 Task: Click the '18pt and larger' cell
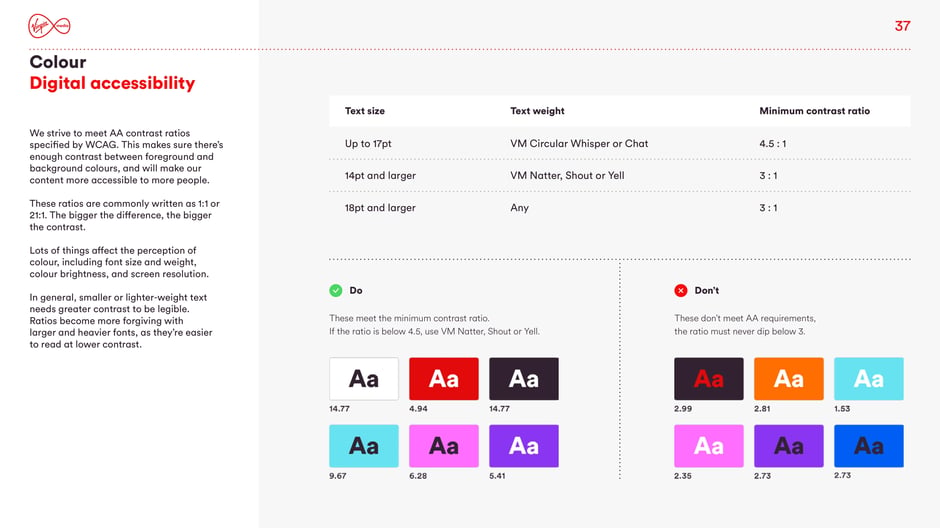point(380,208)
